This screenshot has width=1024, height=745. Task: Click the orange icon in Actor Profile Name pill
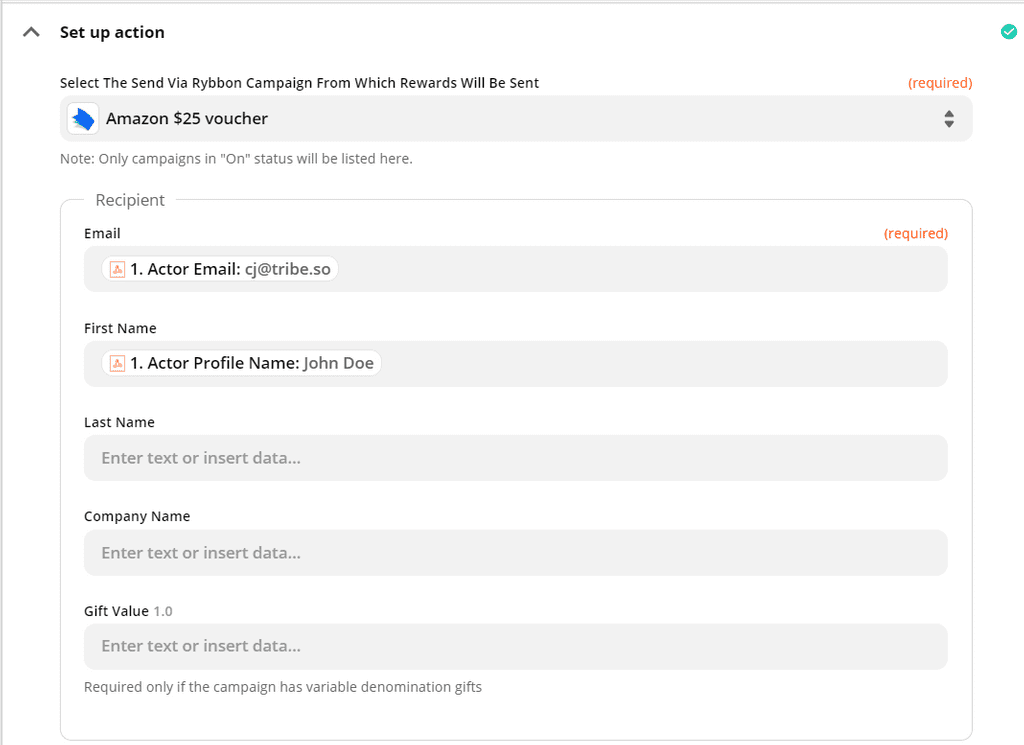coord(117,363)
